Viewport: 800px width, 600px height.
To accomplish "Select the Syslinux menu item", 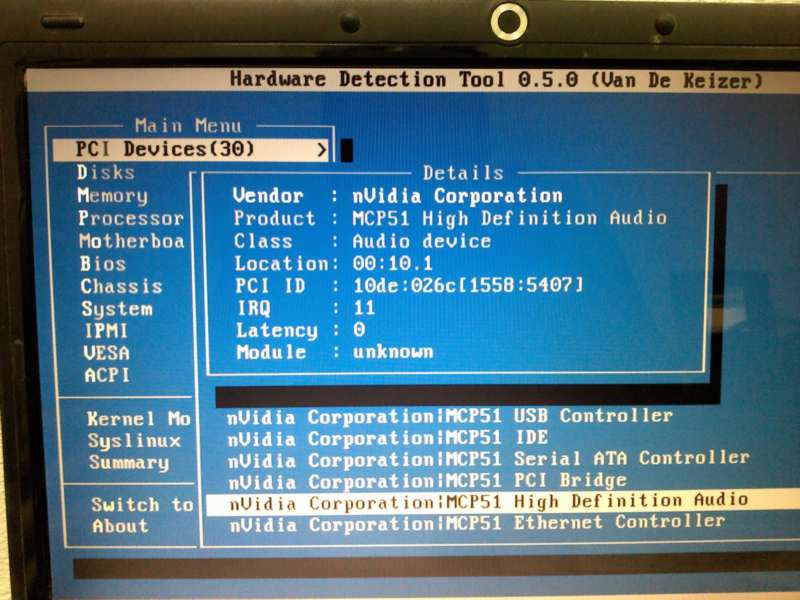I will point(134,441).
